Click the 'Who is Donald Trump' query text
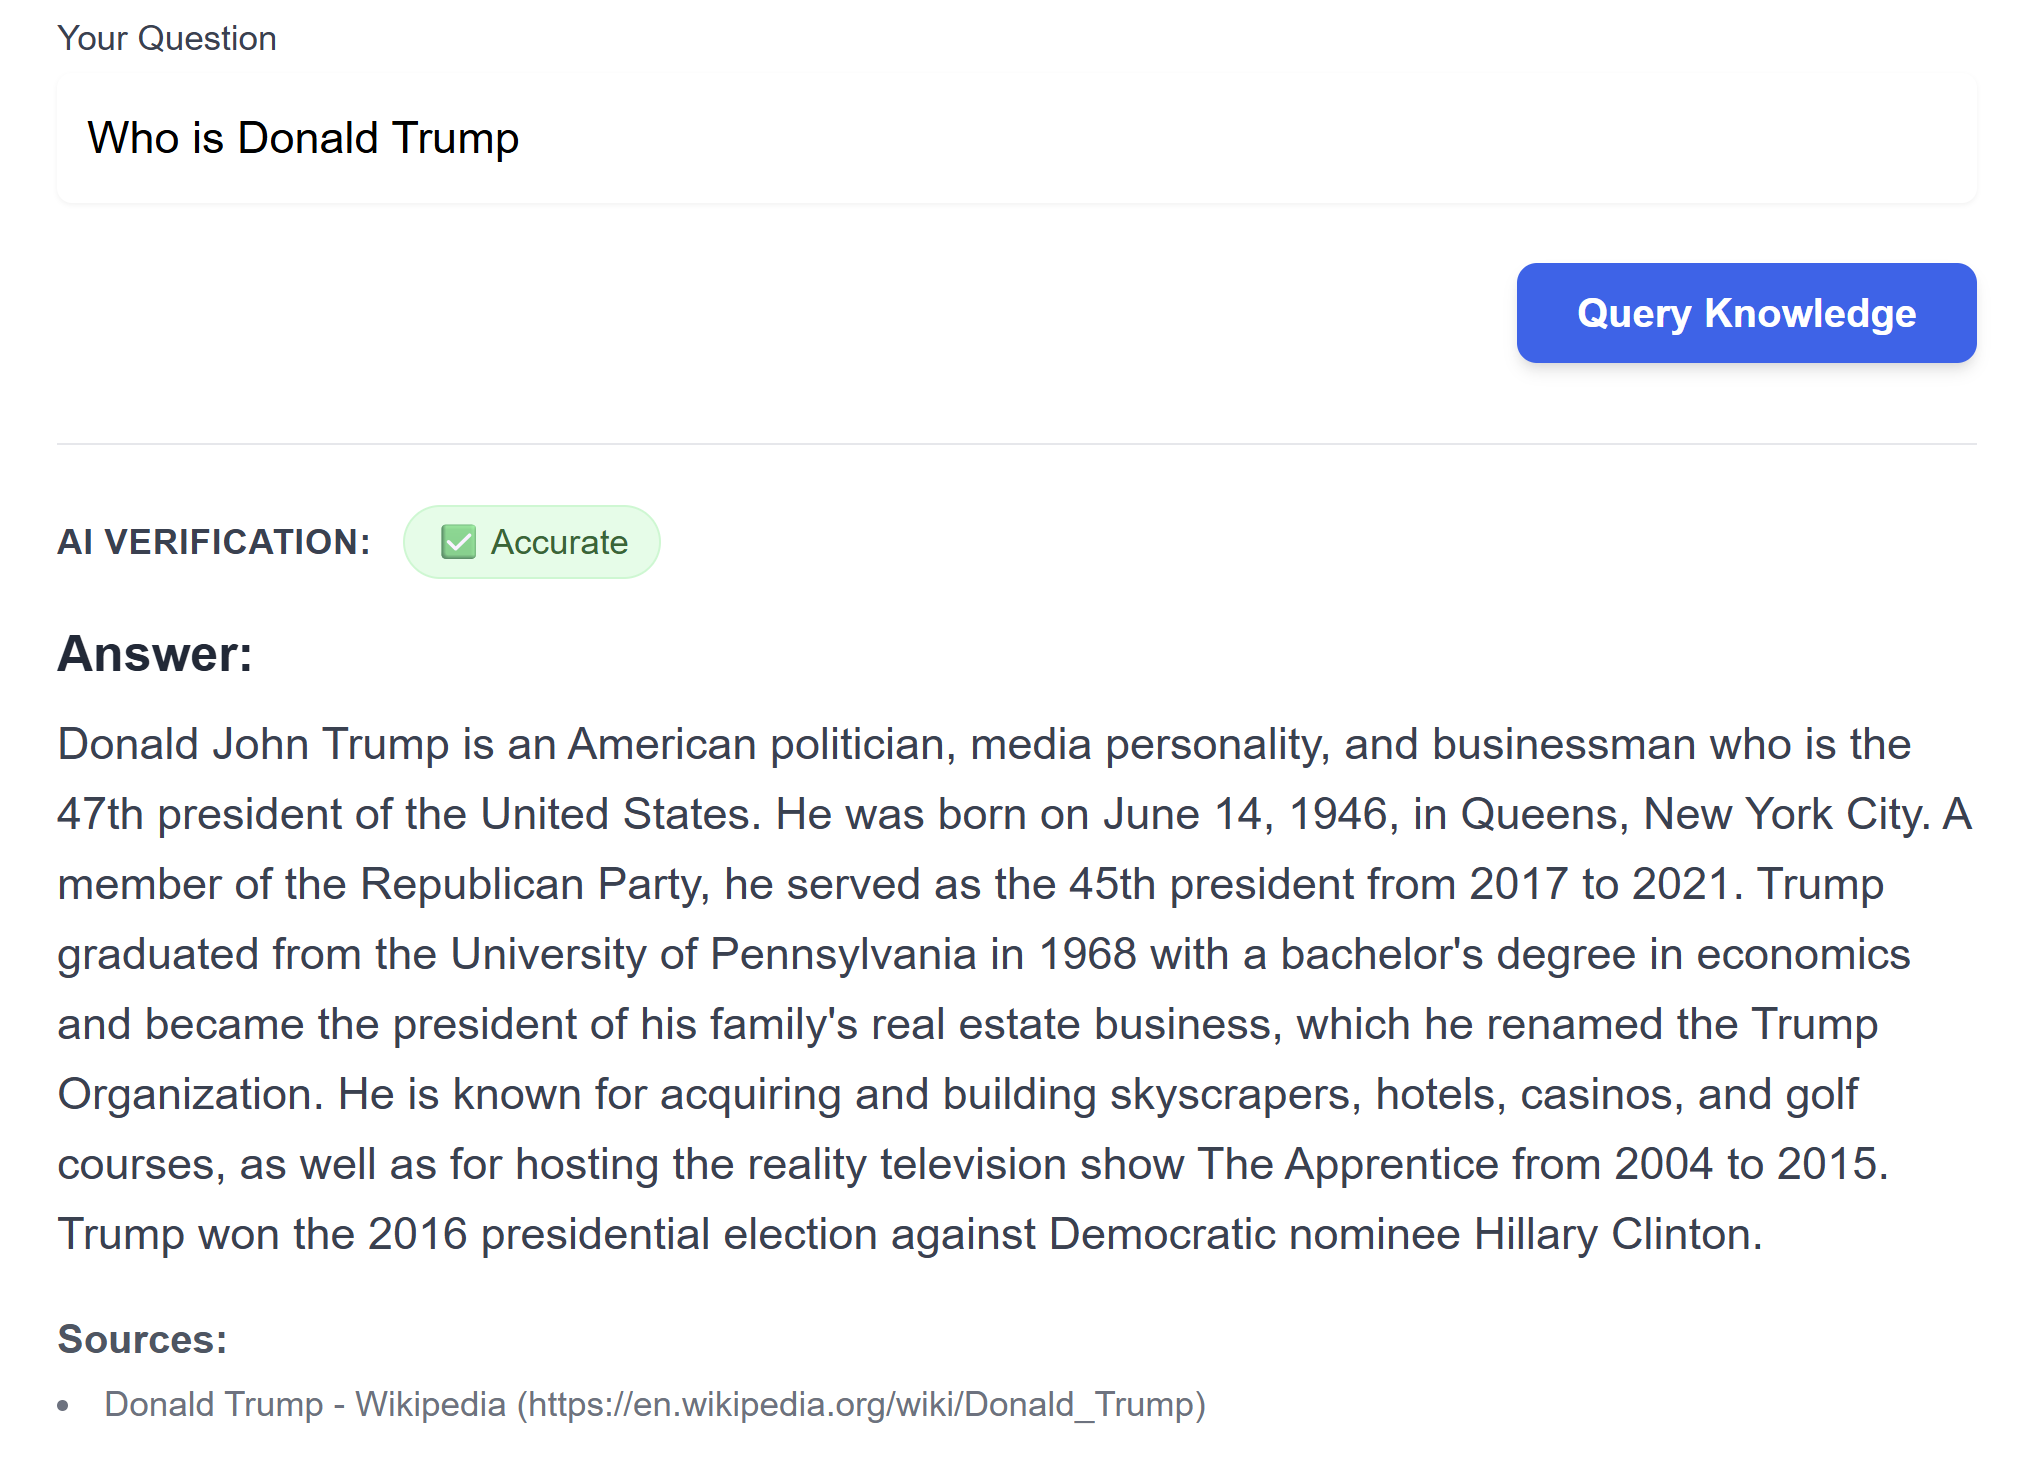This screenshot has height=1482, width=2018. (x=303, y=138)
